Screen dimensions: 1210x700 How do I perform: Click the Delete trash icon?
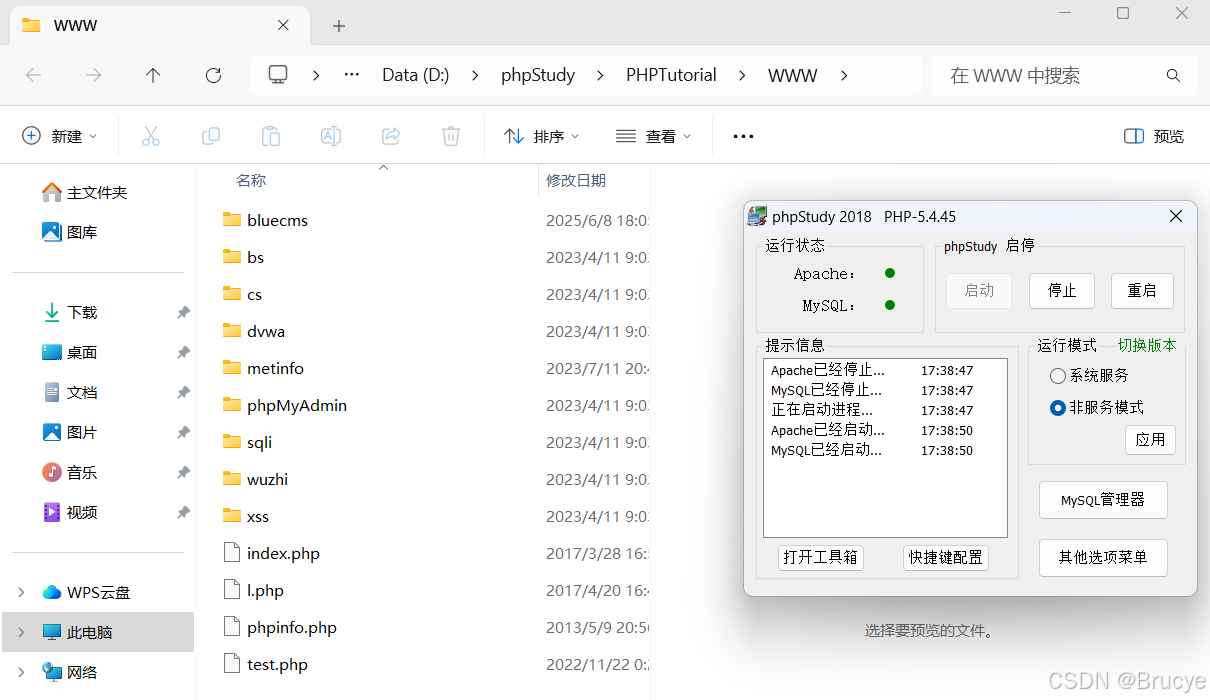click(x=451, y=136)
